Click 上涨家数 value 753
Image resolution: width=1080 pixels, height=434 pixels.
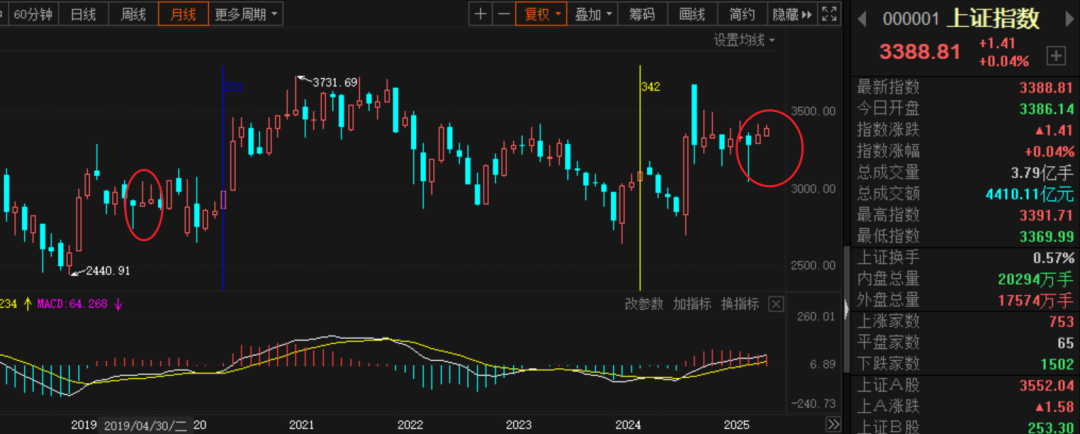1061,322
